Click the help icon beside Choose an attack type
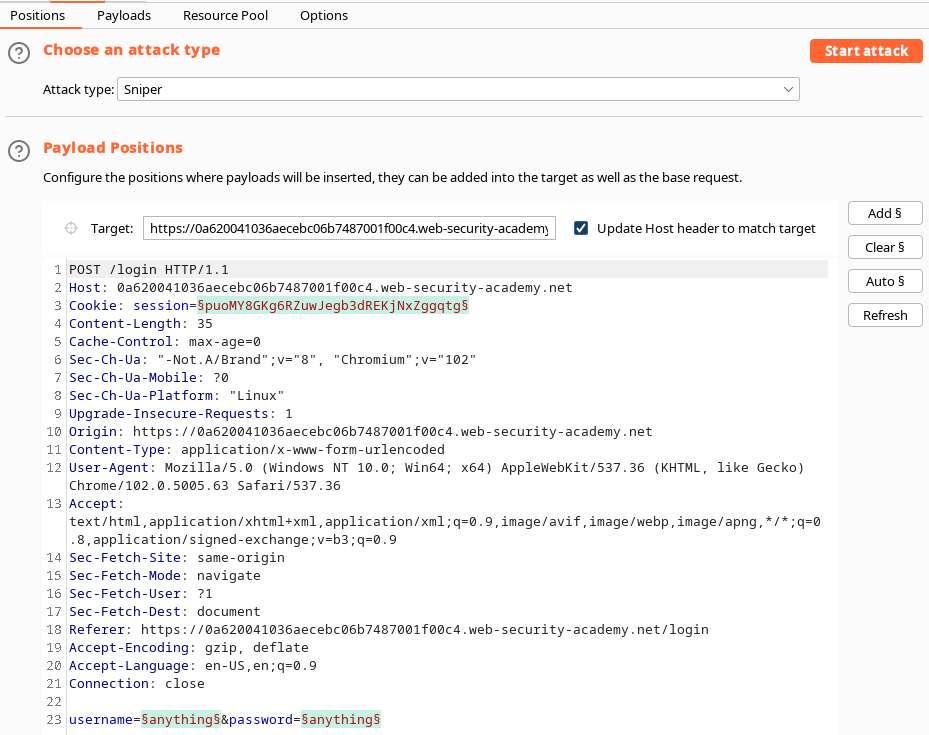The height and width of the screenshot is (735, 929). 18,50
